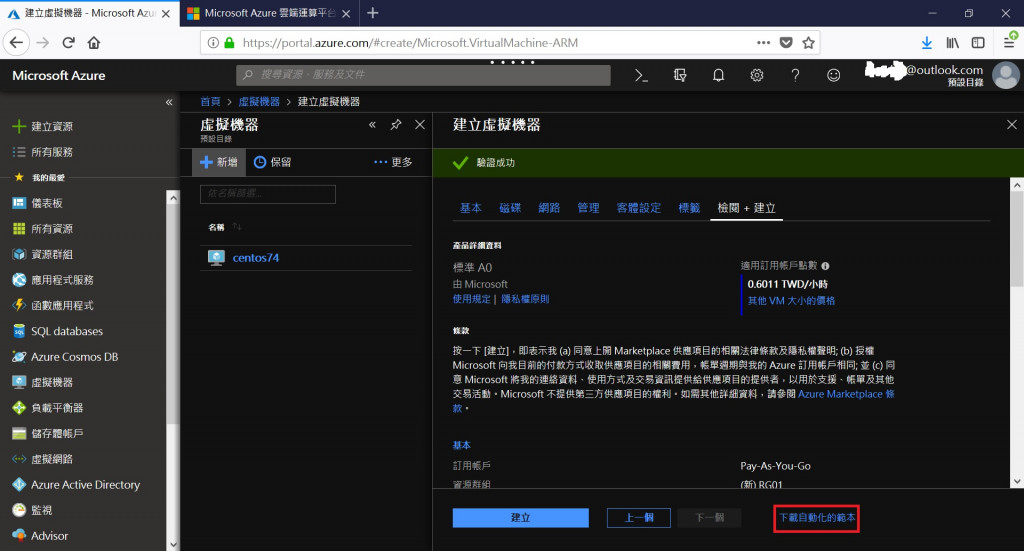Open the directory and subscription filter icon
The image size is (1024, 551).
point(680,76)
